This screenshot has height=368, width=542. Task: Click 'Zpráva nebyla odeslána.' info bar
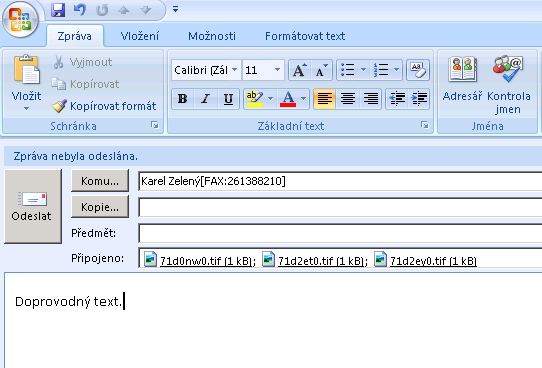(273, 156)
